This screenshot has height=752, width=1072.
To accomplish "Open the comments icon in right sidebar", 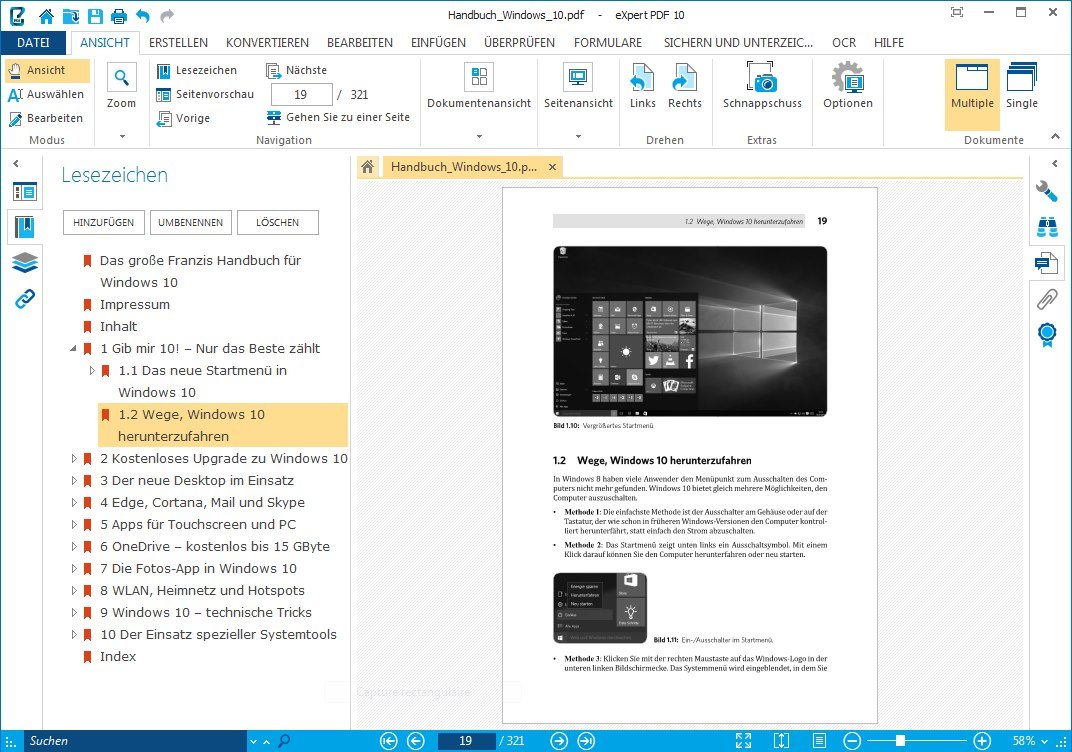I will click(x=1047, y=263).
